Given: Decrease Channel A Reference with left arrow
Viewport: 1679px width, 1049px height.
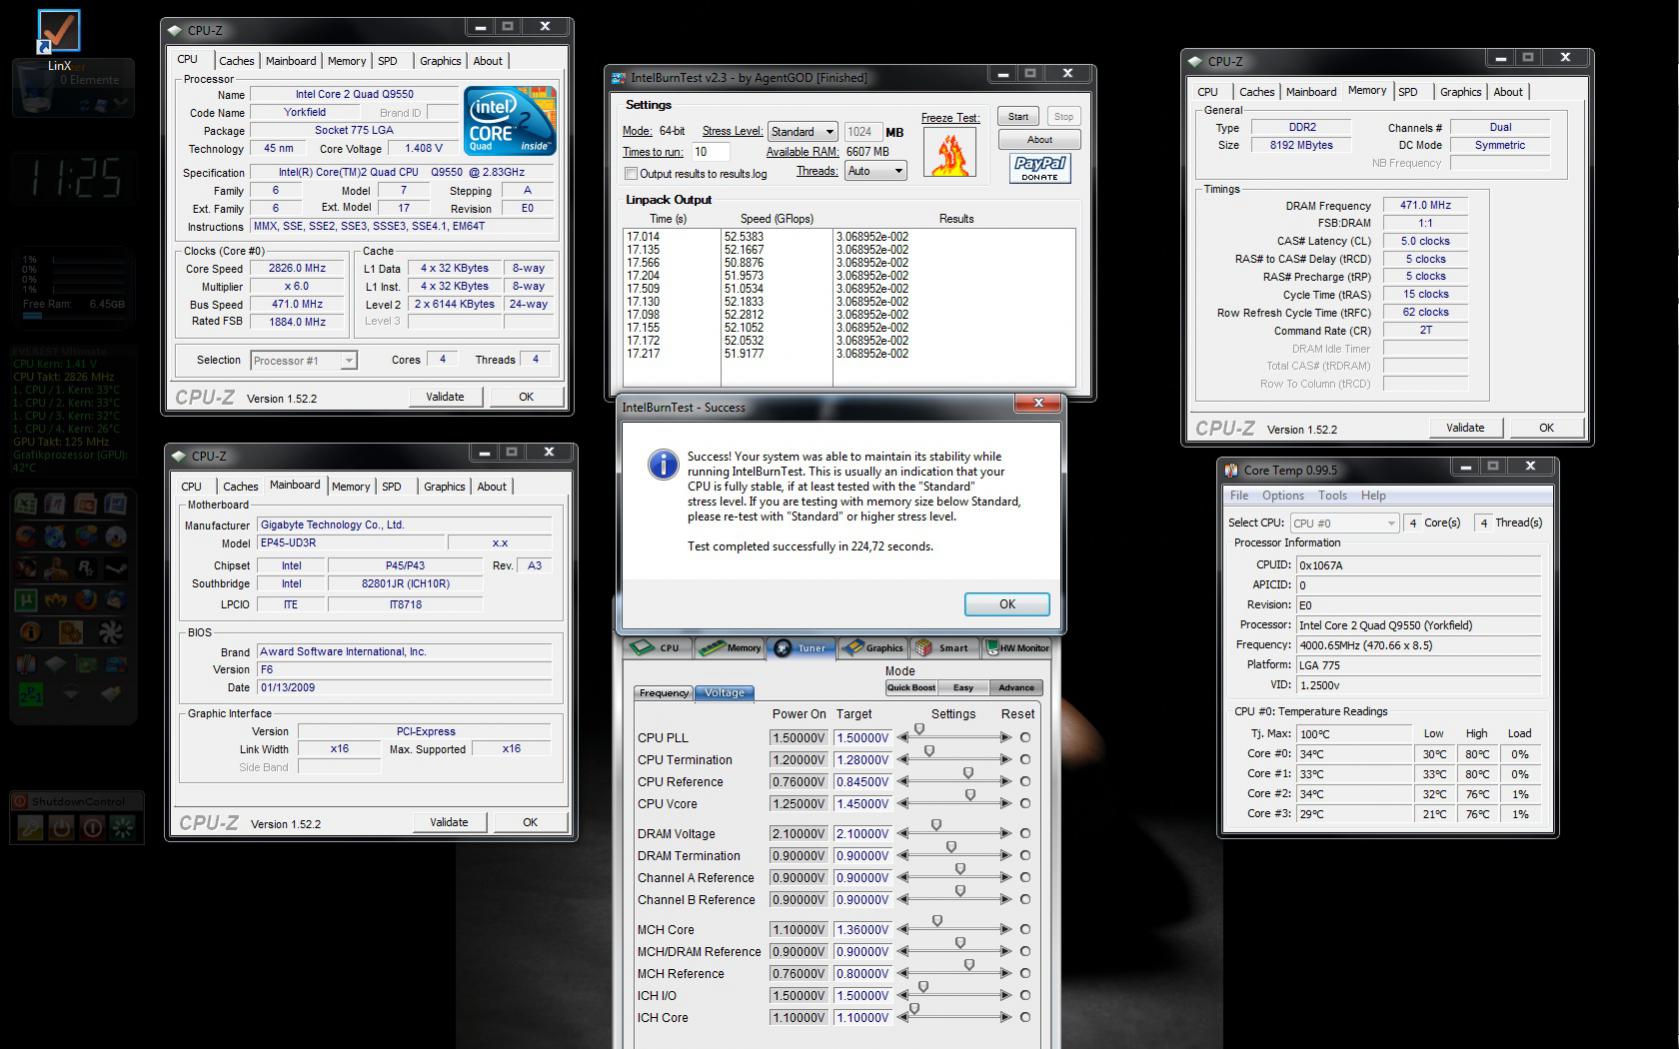Looking at the screenshot, I should coord(903,877).
